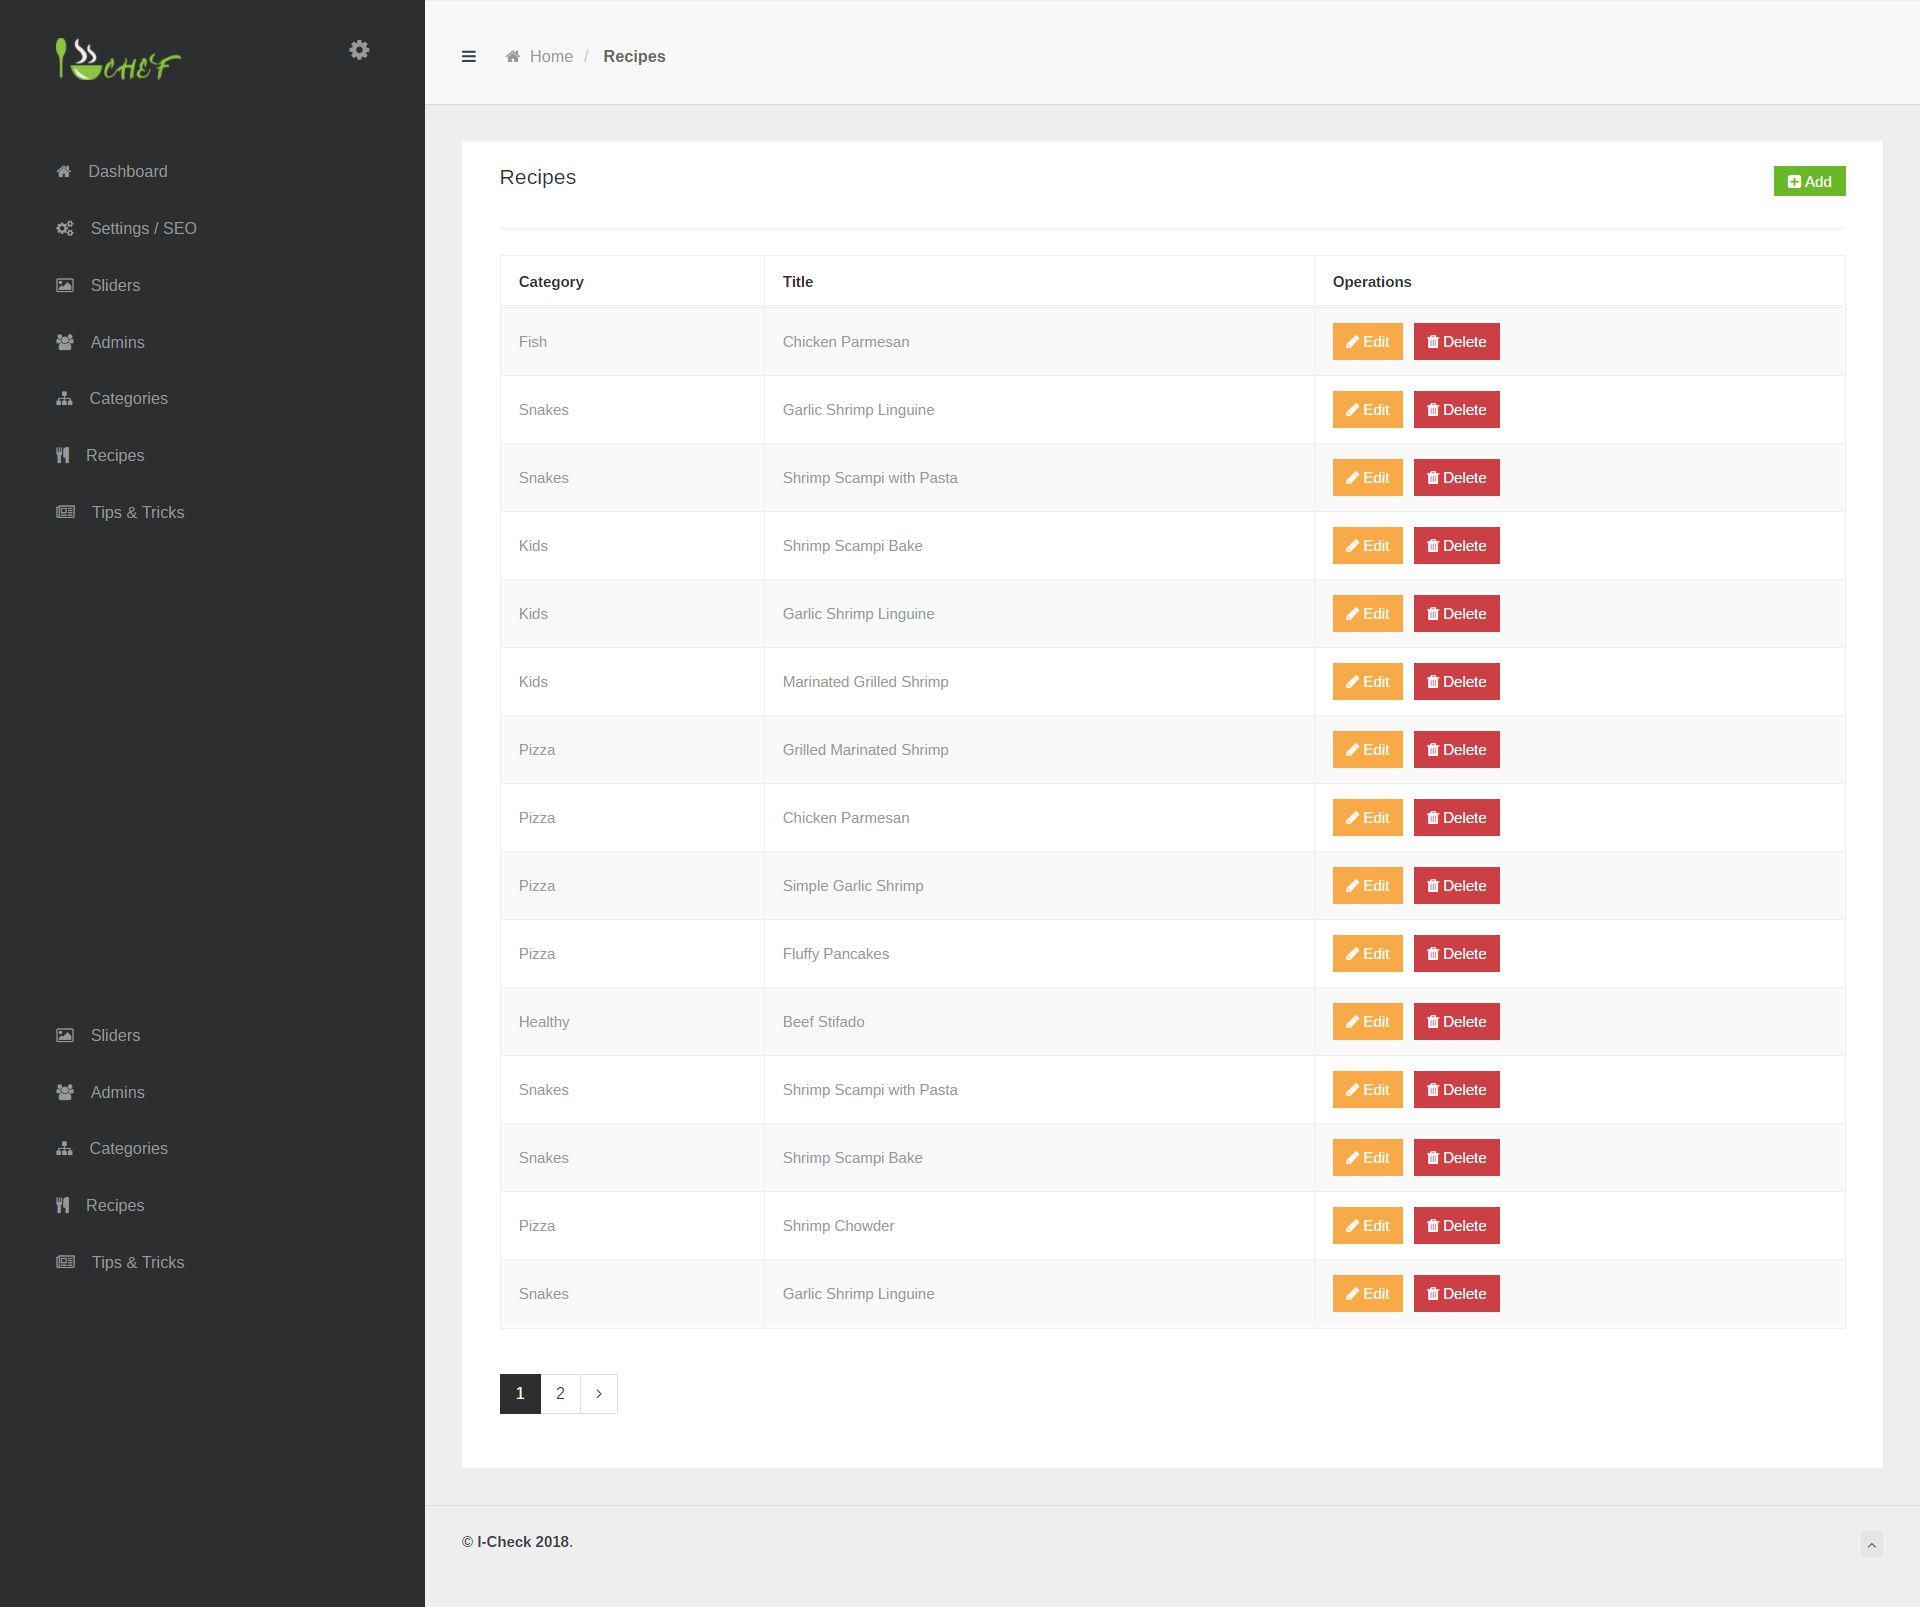
Task: Open the settings gear icon in sidebar header
Action: [x=359, y=50]
